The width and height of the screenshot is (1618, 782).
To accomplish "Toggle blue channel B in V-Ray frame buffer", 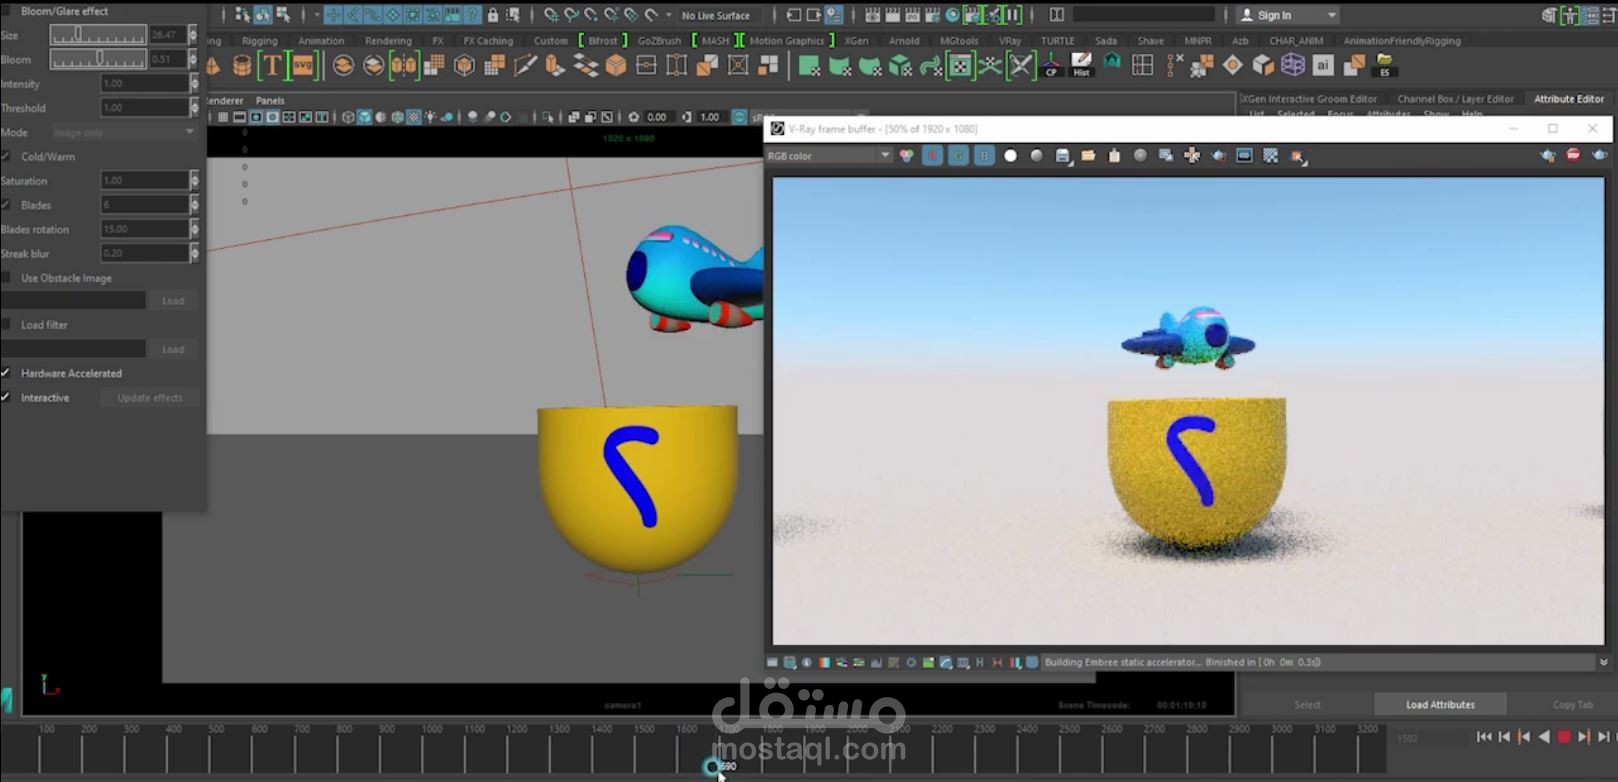I will click(984, 156).
